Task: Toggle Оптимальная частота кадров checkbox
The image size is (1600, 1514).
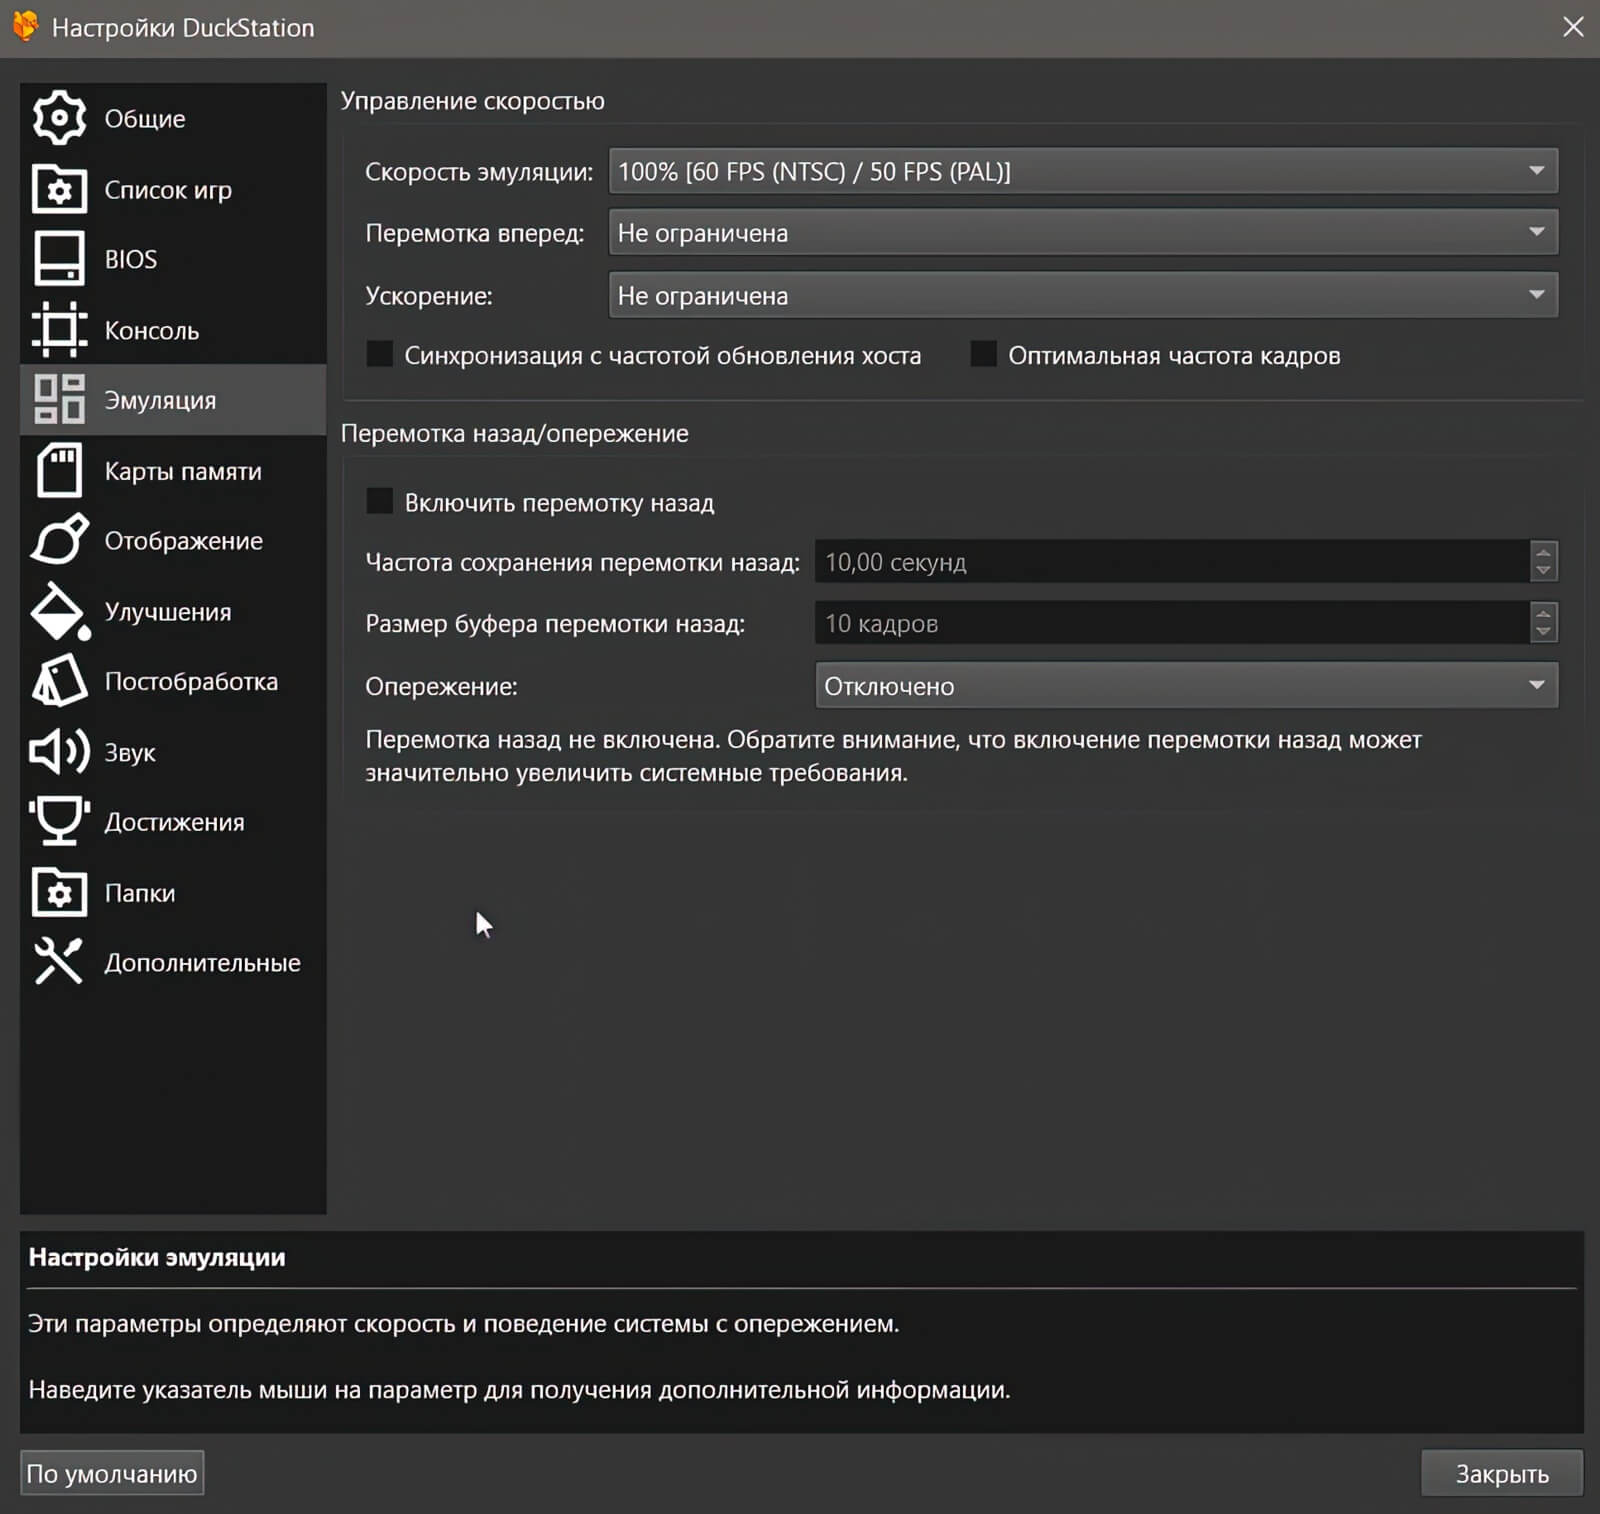Action: (983, 354)
